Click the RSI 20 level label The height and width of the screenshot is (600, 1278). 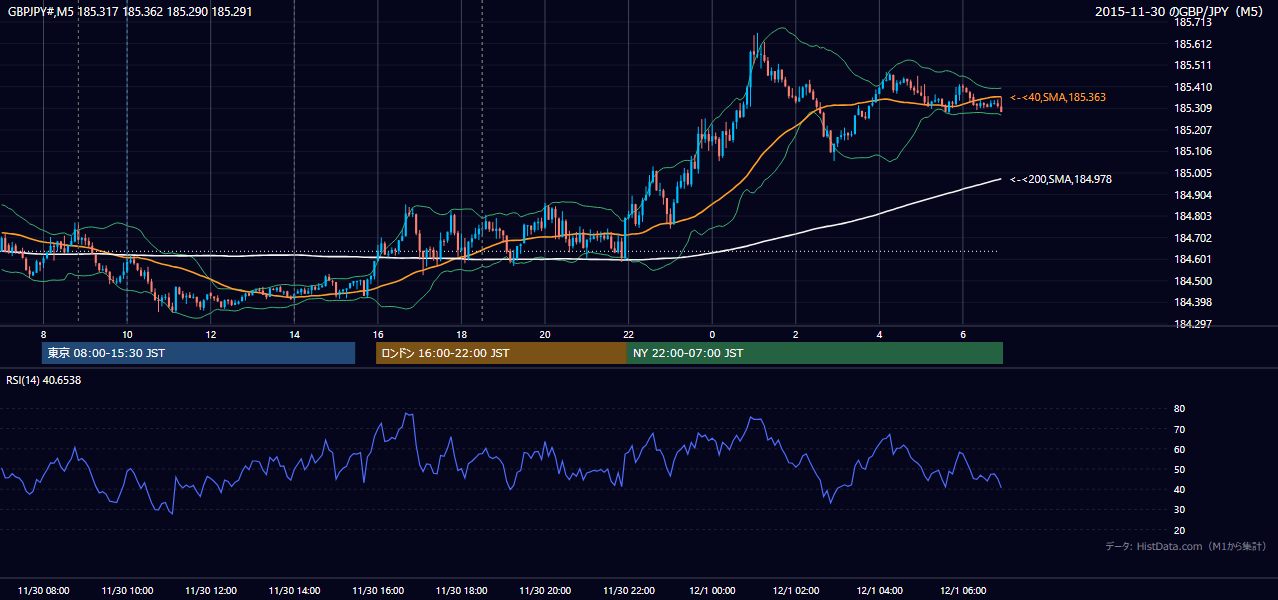click(x=1179, y=530)
